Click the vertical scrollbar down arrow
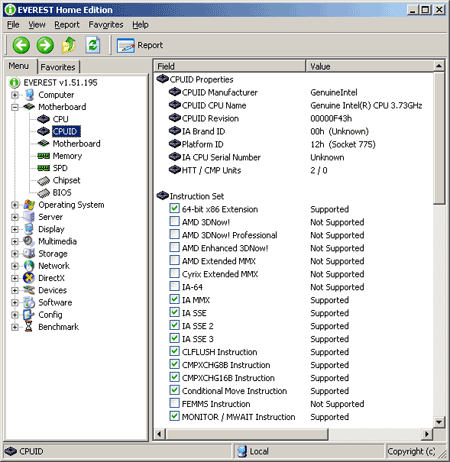 pyautogui.click(x=439, y=422)
